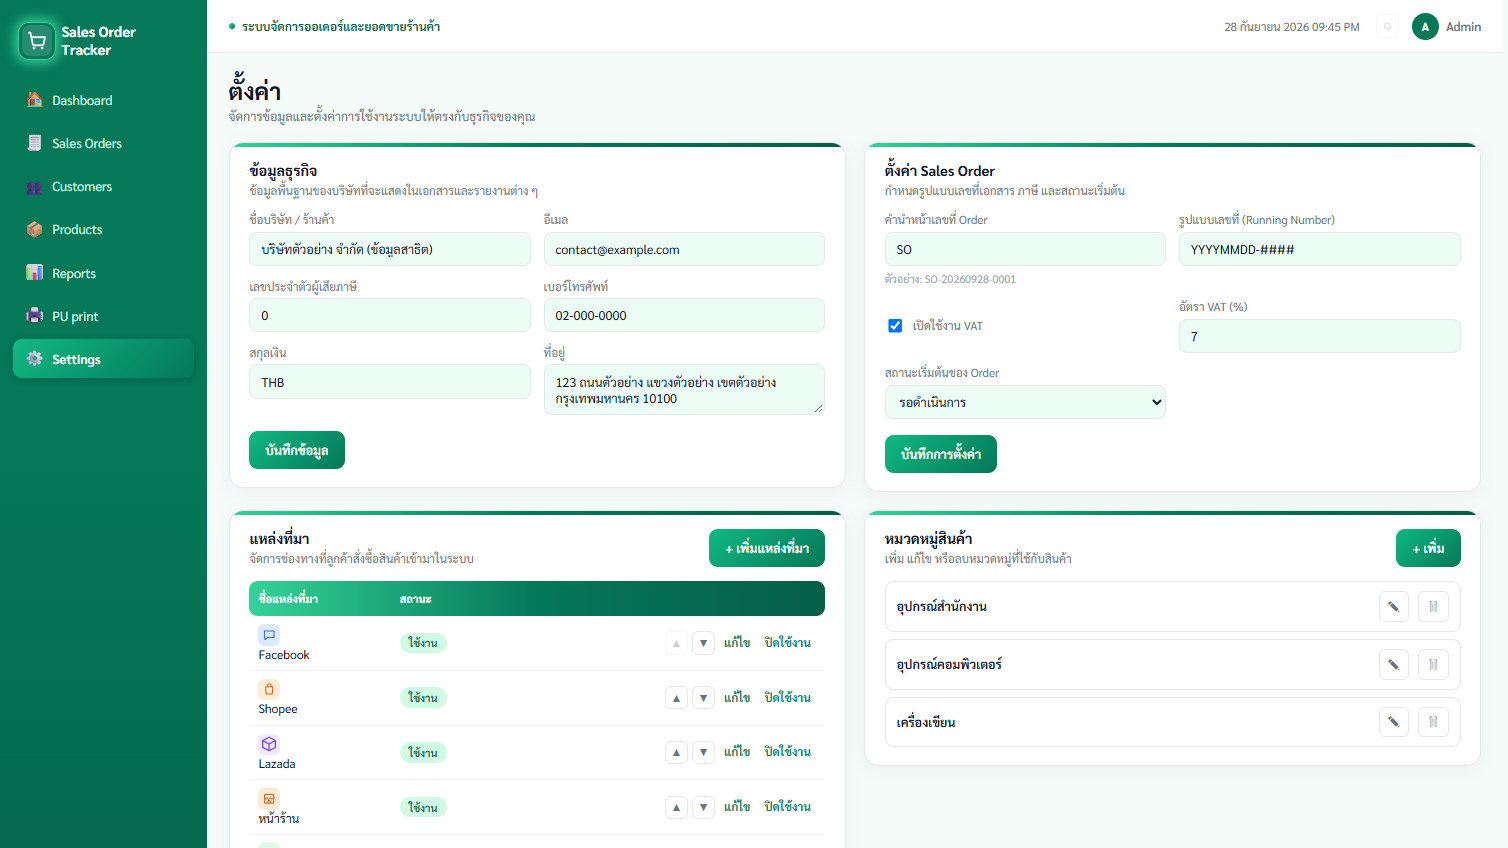Toggle the เปิดใช้งาน VAT checkbox

point(895,326)
